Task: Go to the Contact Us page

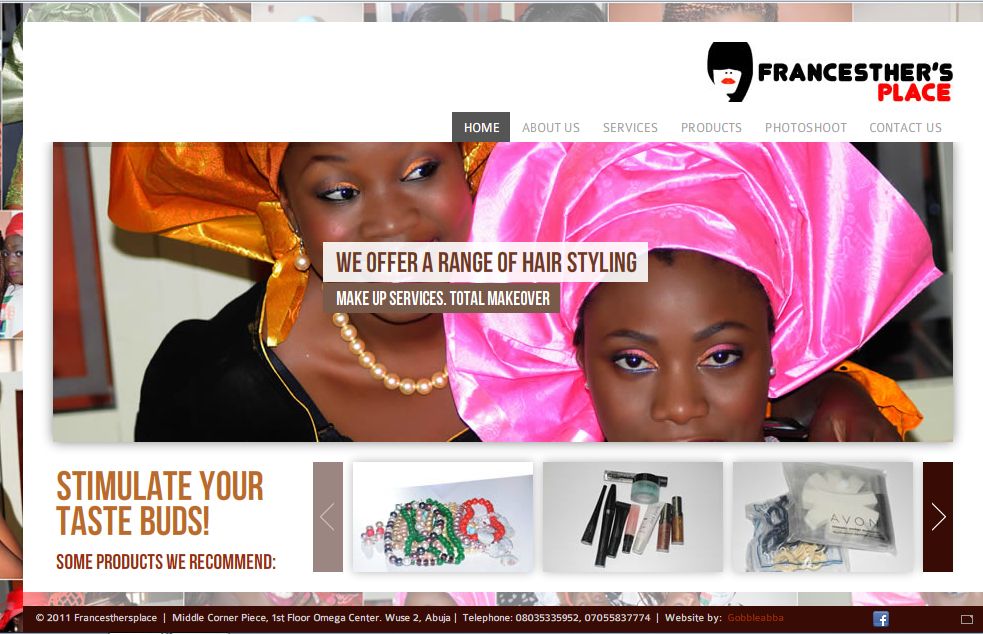Action: pos(905,127)
